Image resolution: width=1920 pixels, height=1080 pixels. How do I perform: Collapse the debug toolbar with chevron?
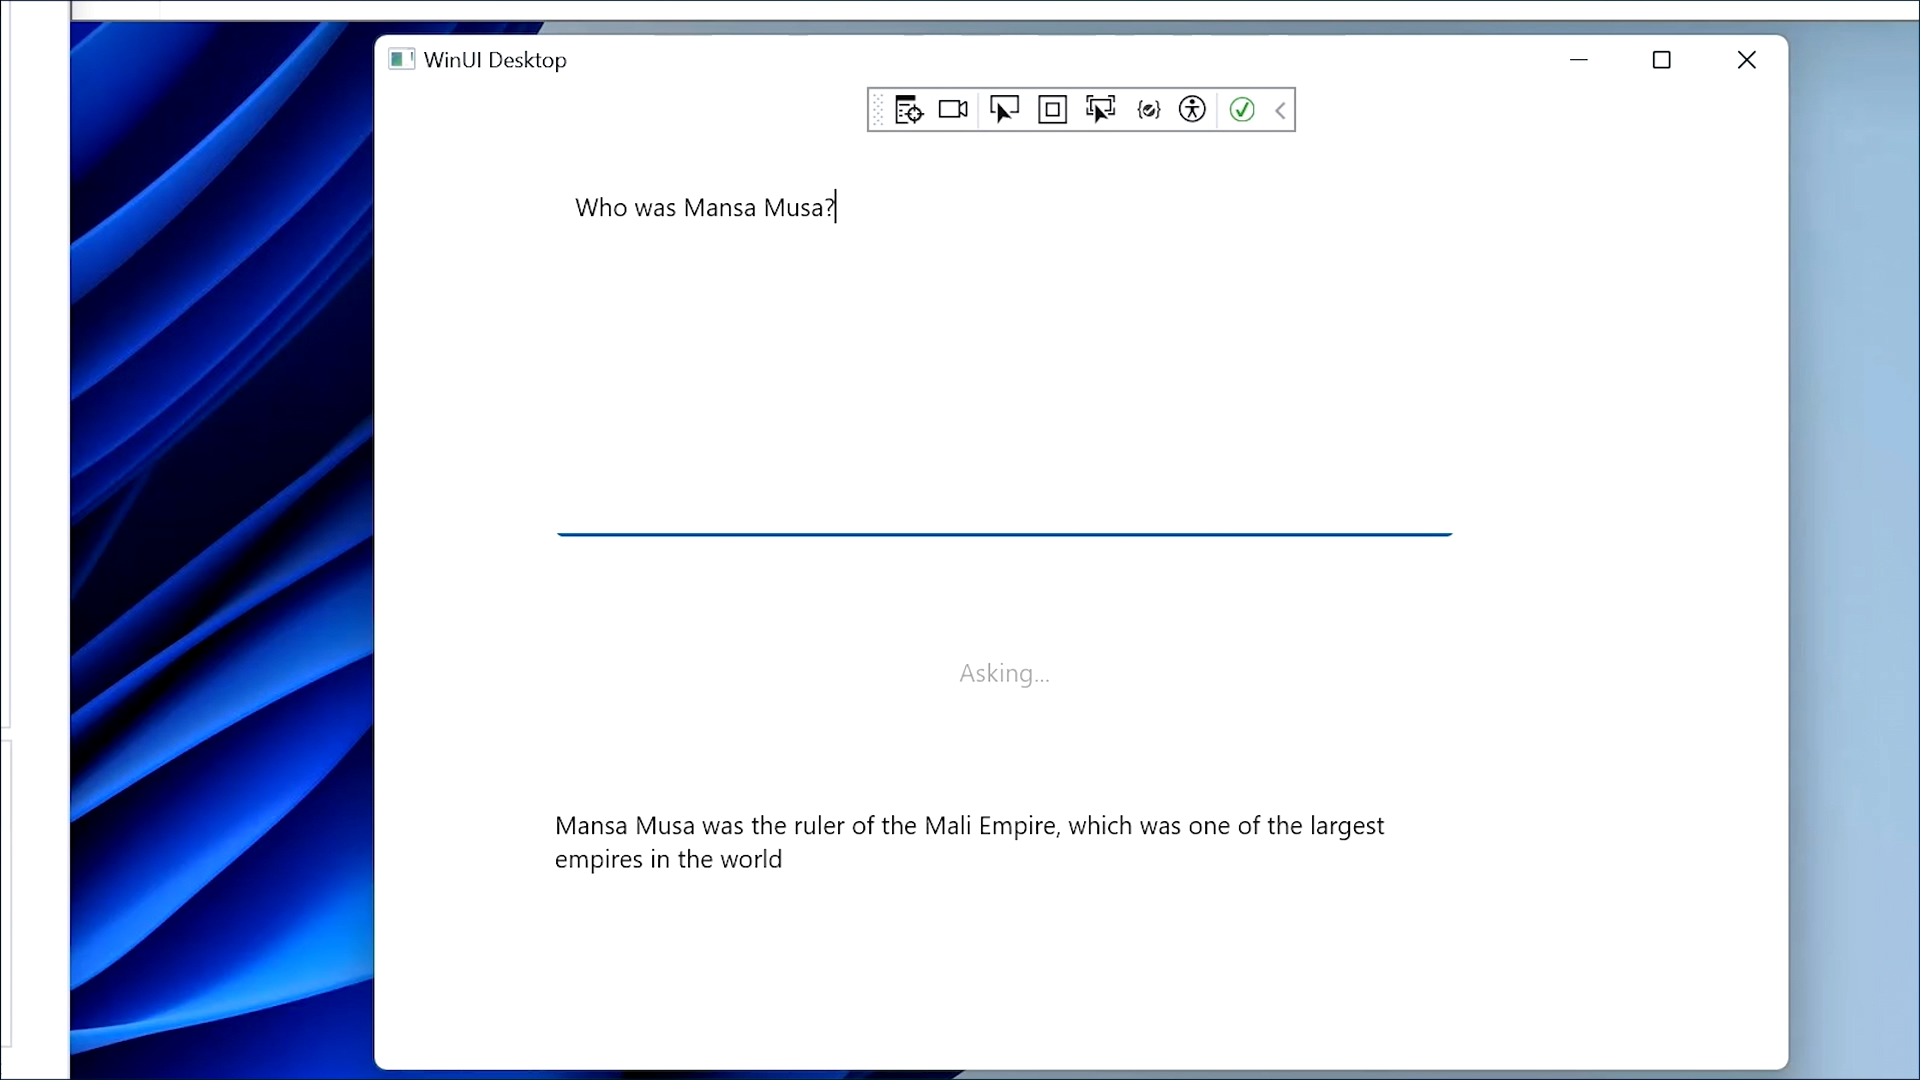[x=1280, y=110]
